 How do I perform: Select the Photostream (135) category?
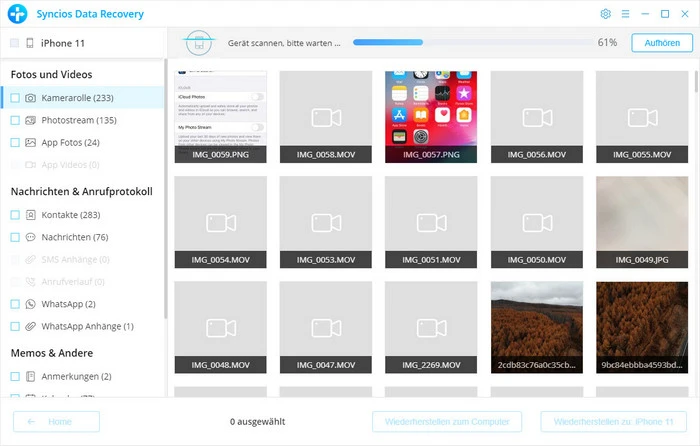click(x=79, y=120)
